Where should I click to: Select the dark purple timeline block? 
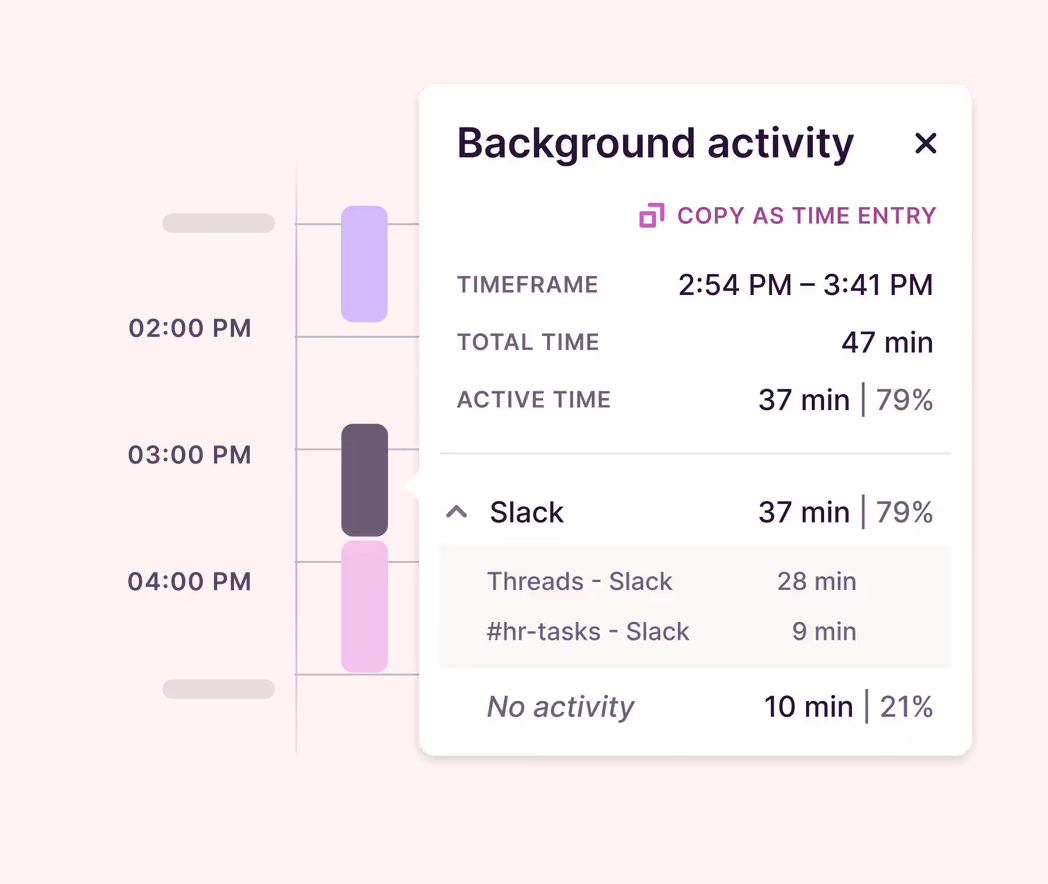[364, 480]
